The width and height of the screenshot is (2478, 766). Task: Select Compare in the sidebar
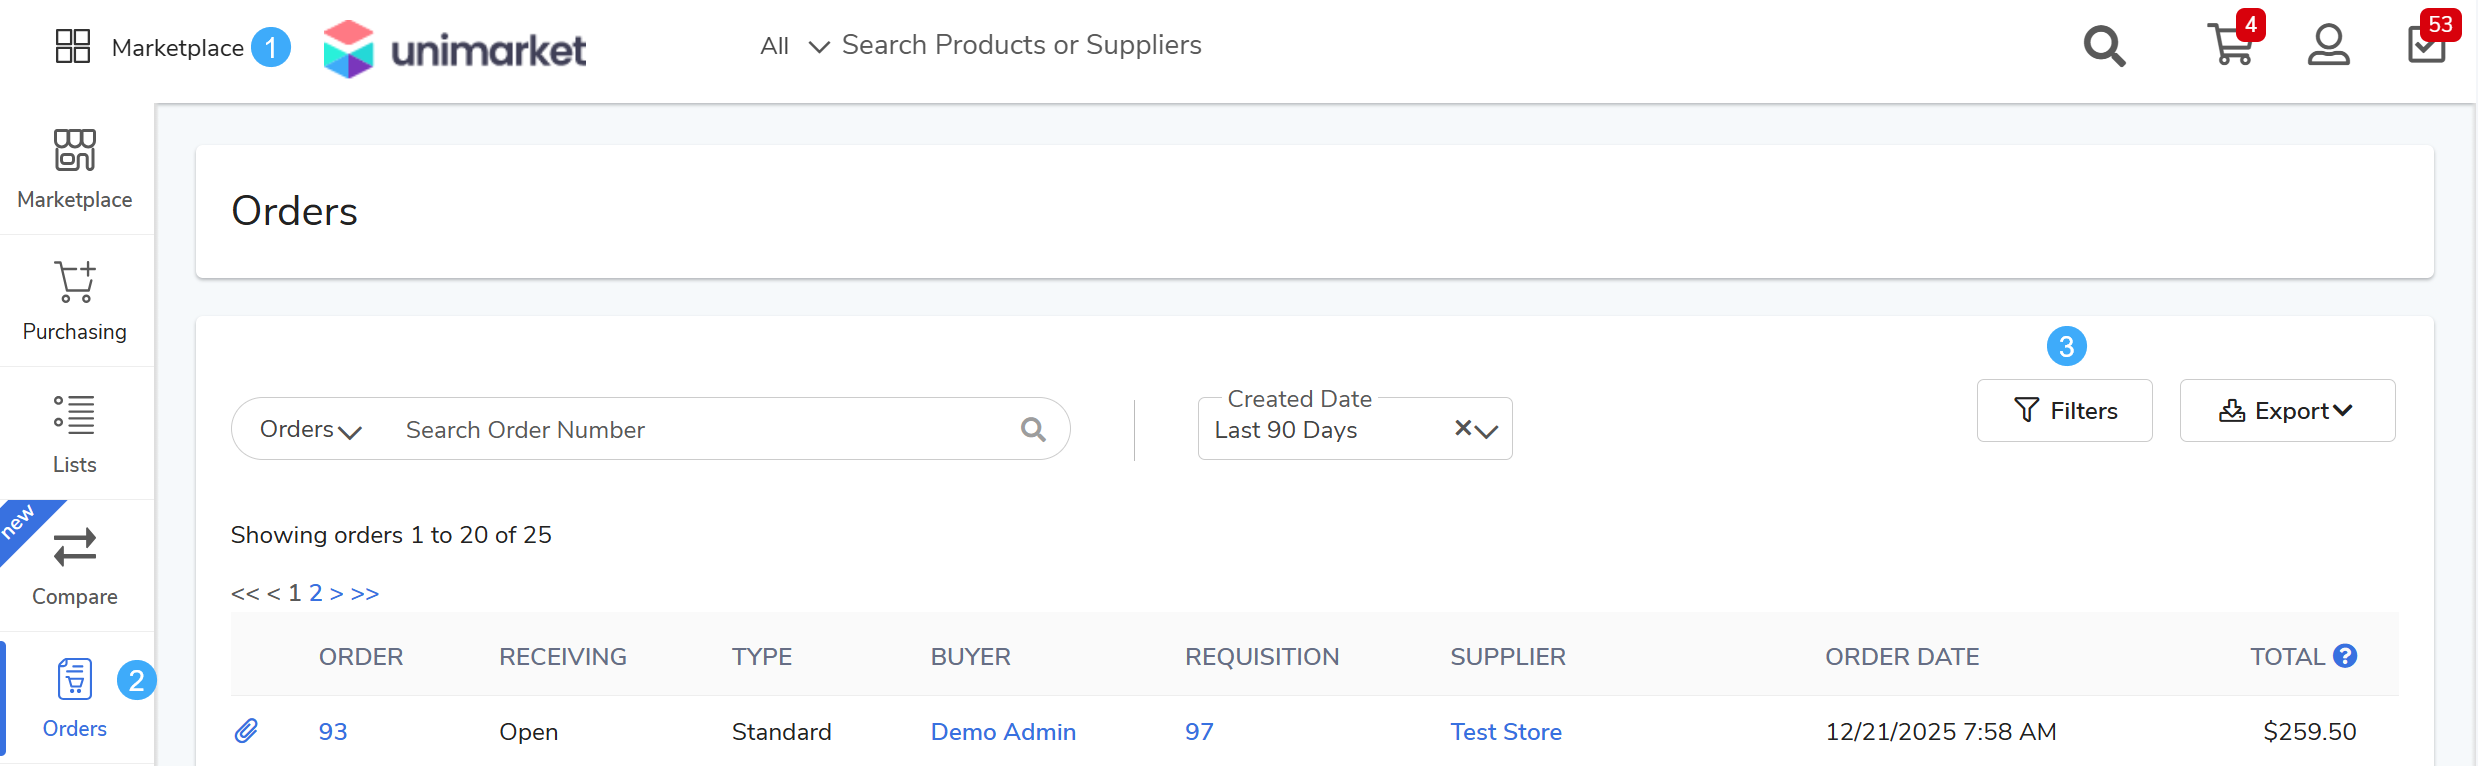(x=75, y=566)
